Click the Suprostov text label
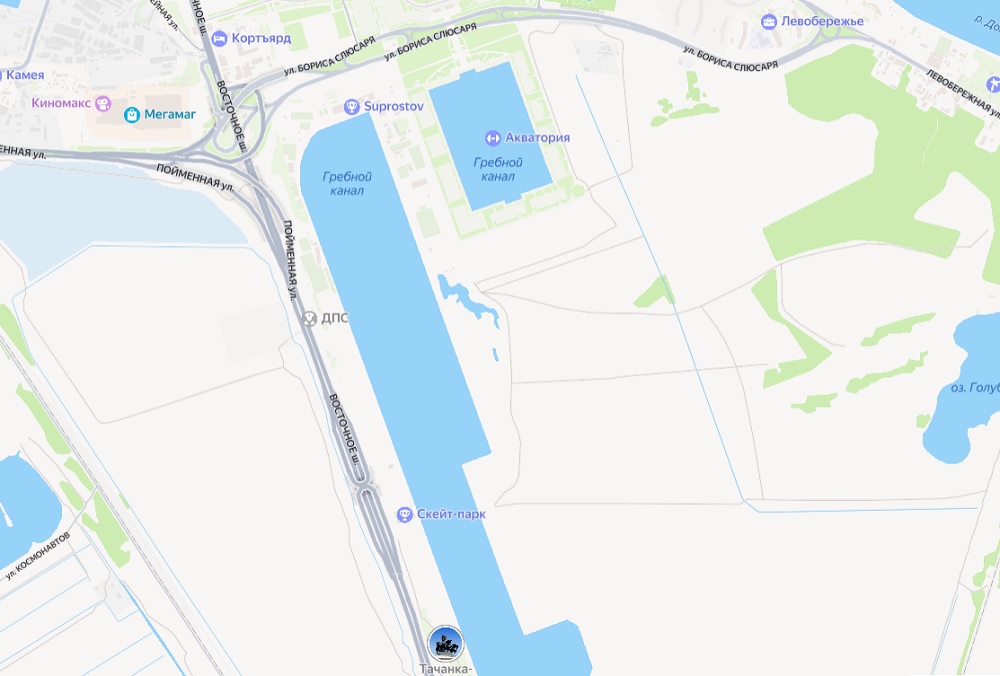 [x=393, y=107]
